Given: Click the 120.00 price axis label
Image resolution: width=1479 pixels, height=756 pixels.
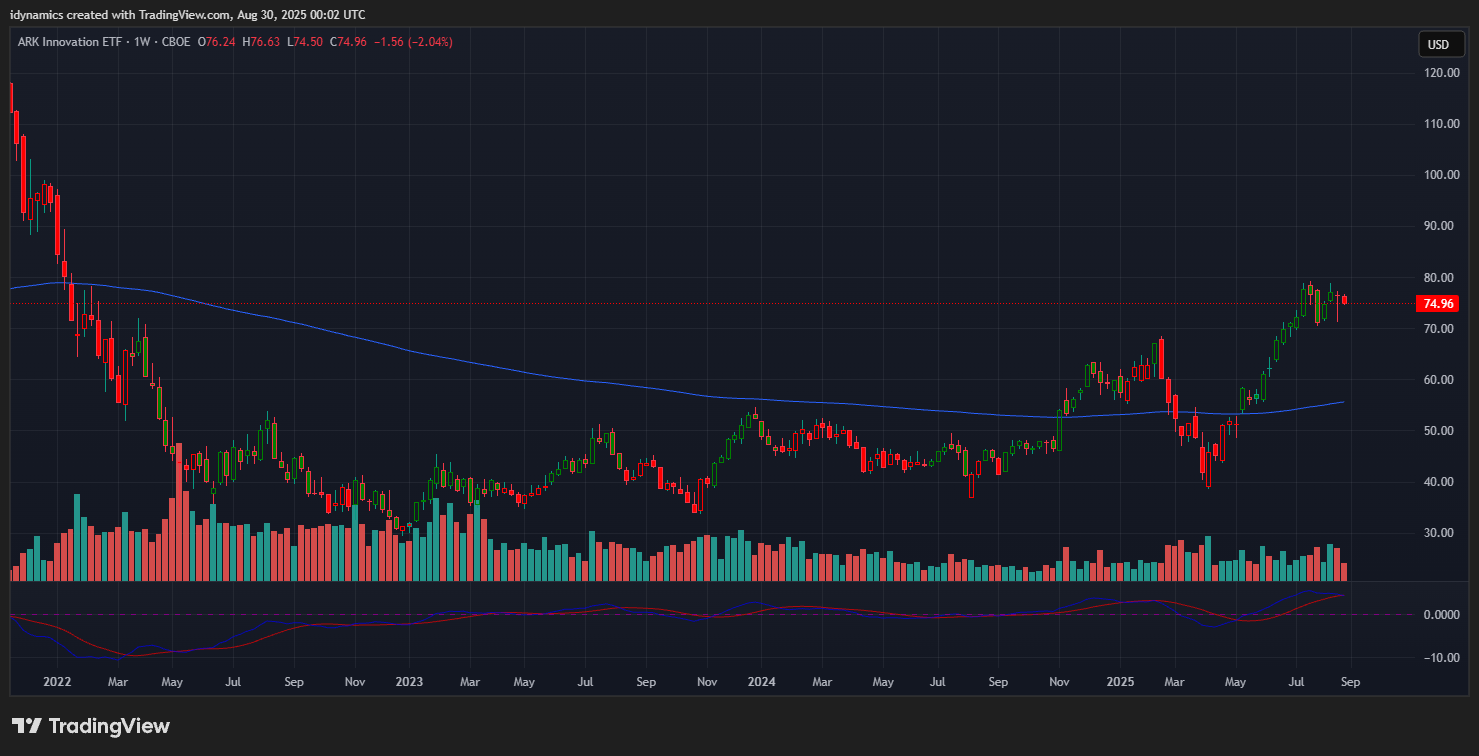Looking at the screenshot, I should (1440, 73).
